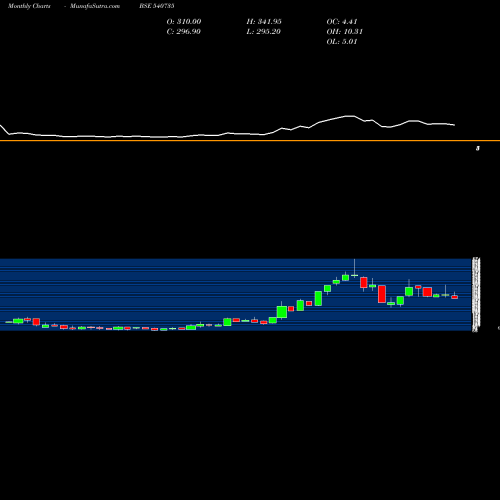Click the 'OC: 4.41' value
This screenshot has width=500, height=500.
(342, 22)
